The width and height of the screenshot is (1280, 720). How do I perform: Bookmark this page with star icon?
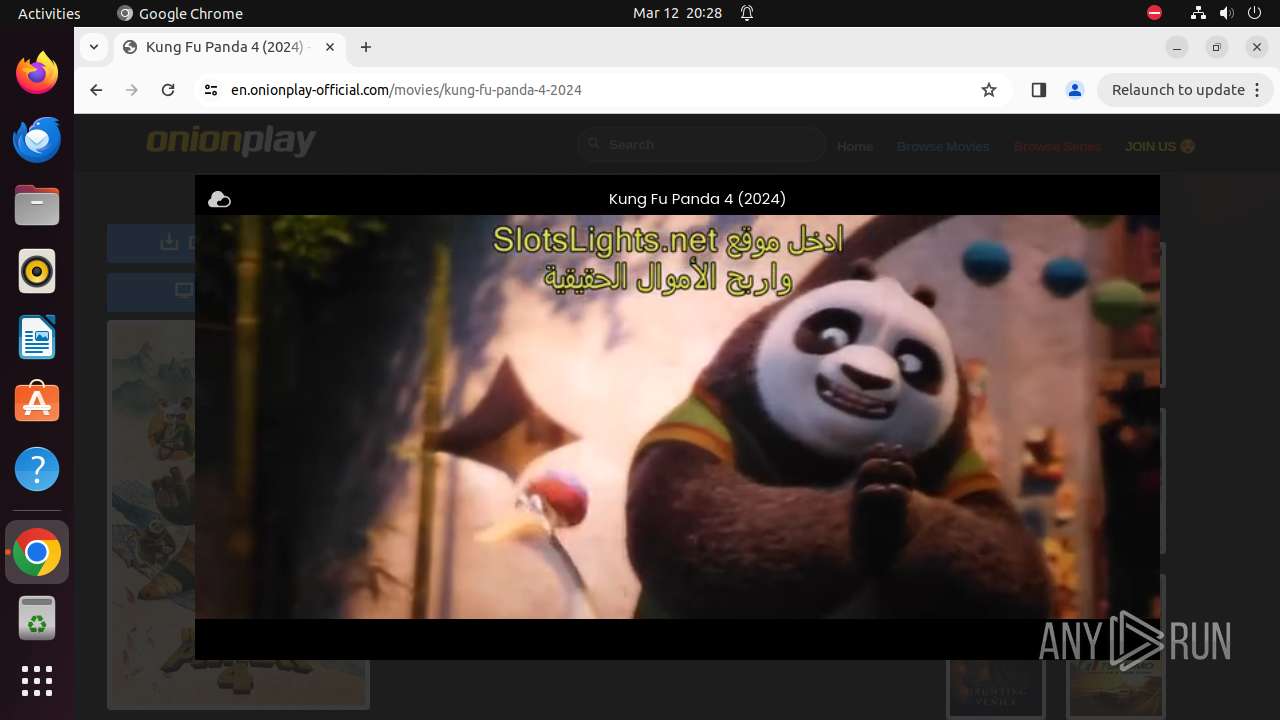pyautogui.click(x=989, y=90)
